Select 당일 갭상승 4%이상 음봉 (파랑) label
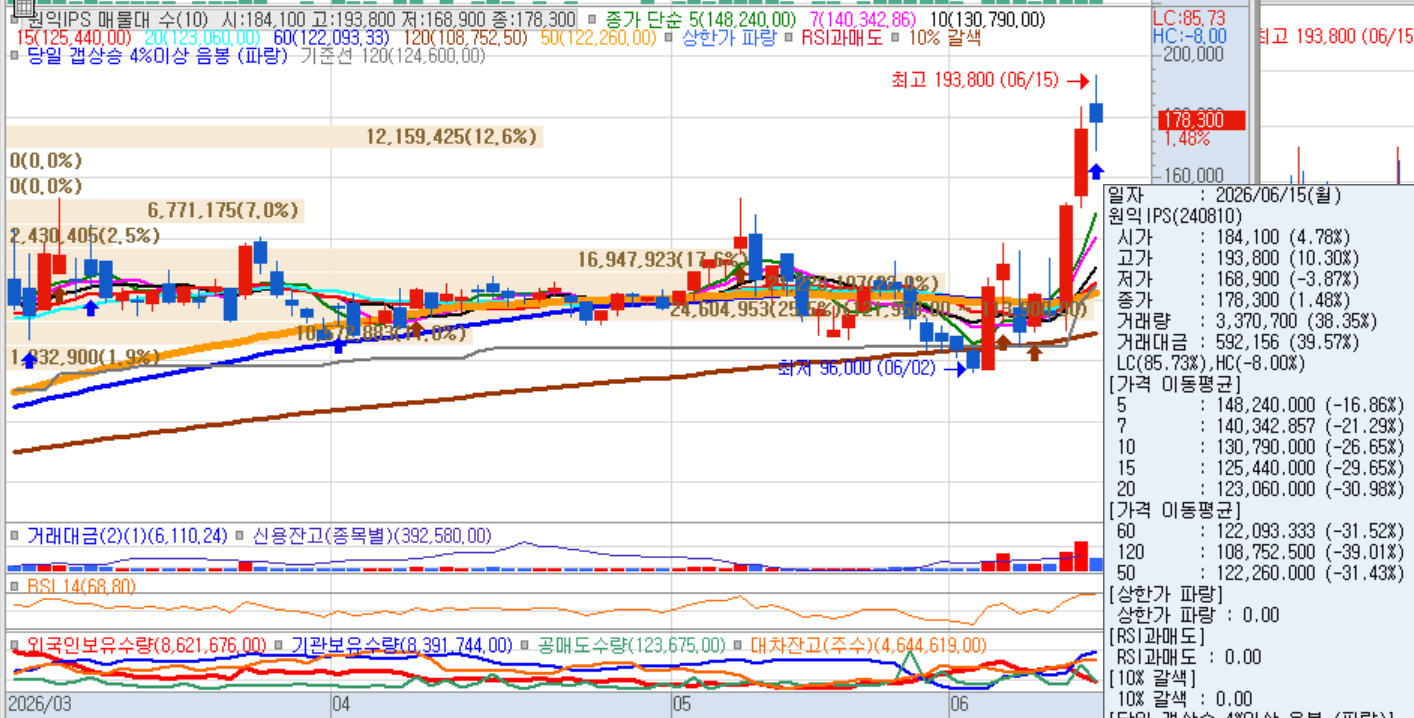Screen dimensions: 1414x718 coord(157,56)
